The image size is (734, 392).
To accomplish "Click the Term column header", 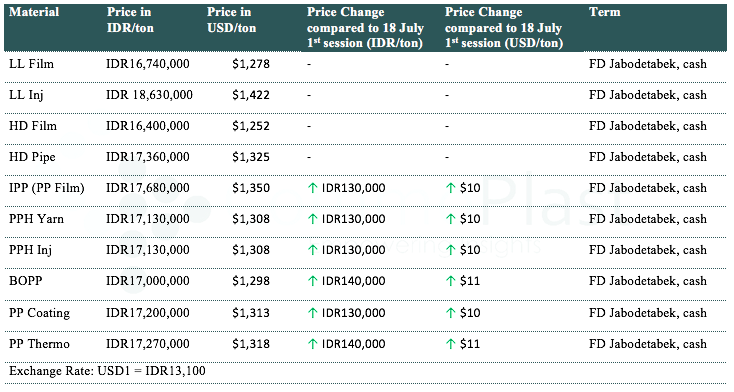I will (x=604, y=12).
